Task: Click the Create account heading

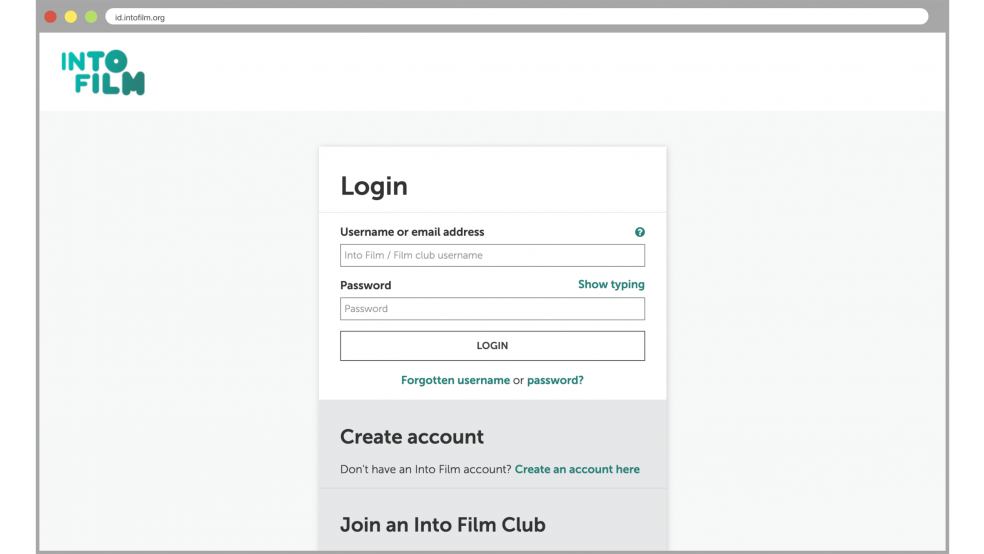Action: (x=412, y=437)
